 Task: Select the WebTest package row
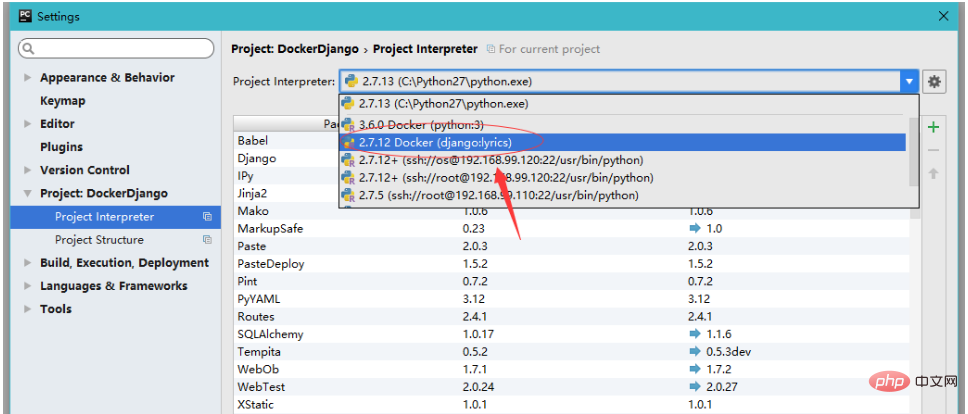tap(571, 387)
